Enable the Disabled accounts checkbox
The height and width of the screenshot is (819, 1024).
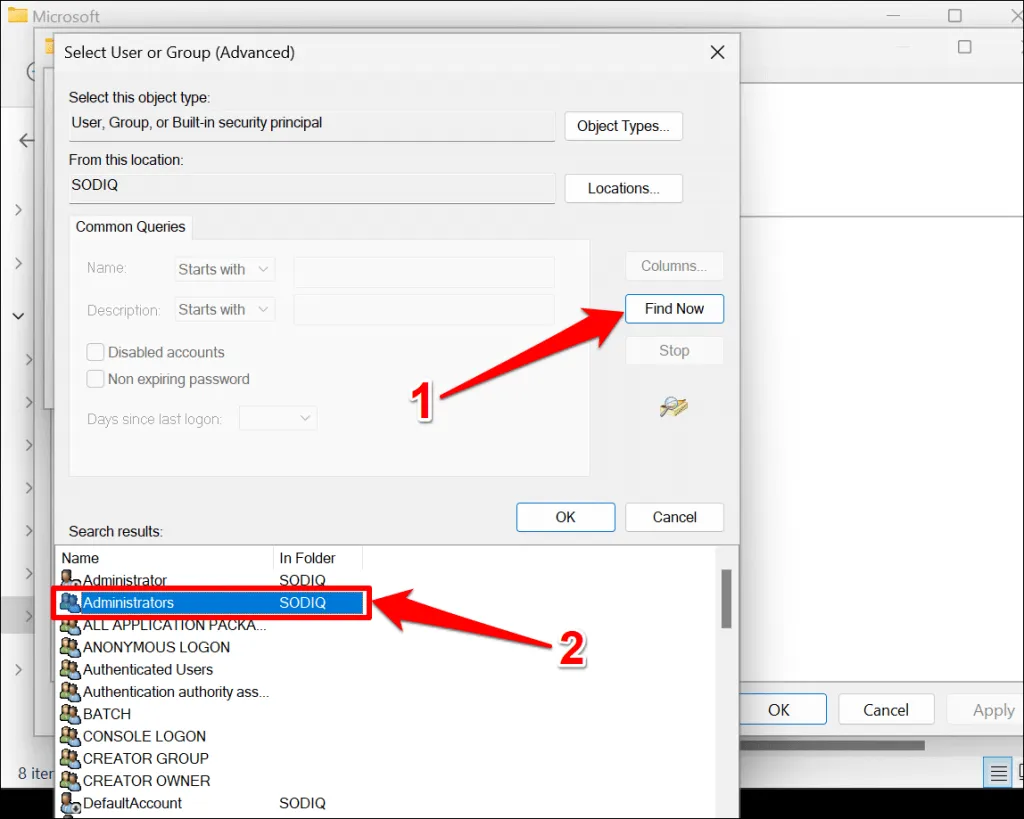click(96, 352)
